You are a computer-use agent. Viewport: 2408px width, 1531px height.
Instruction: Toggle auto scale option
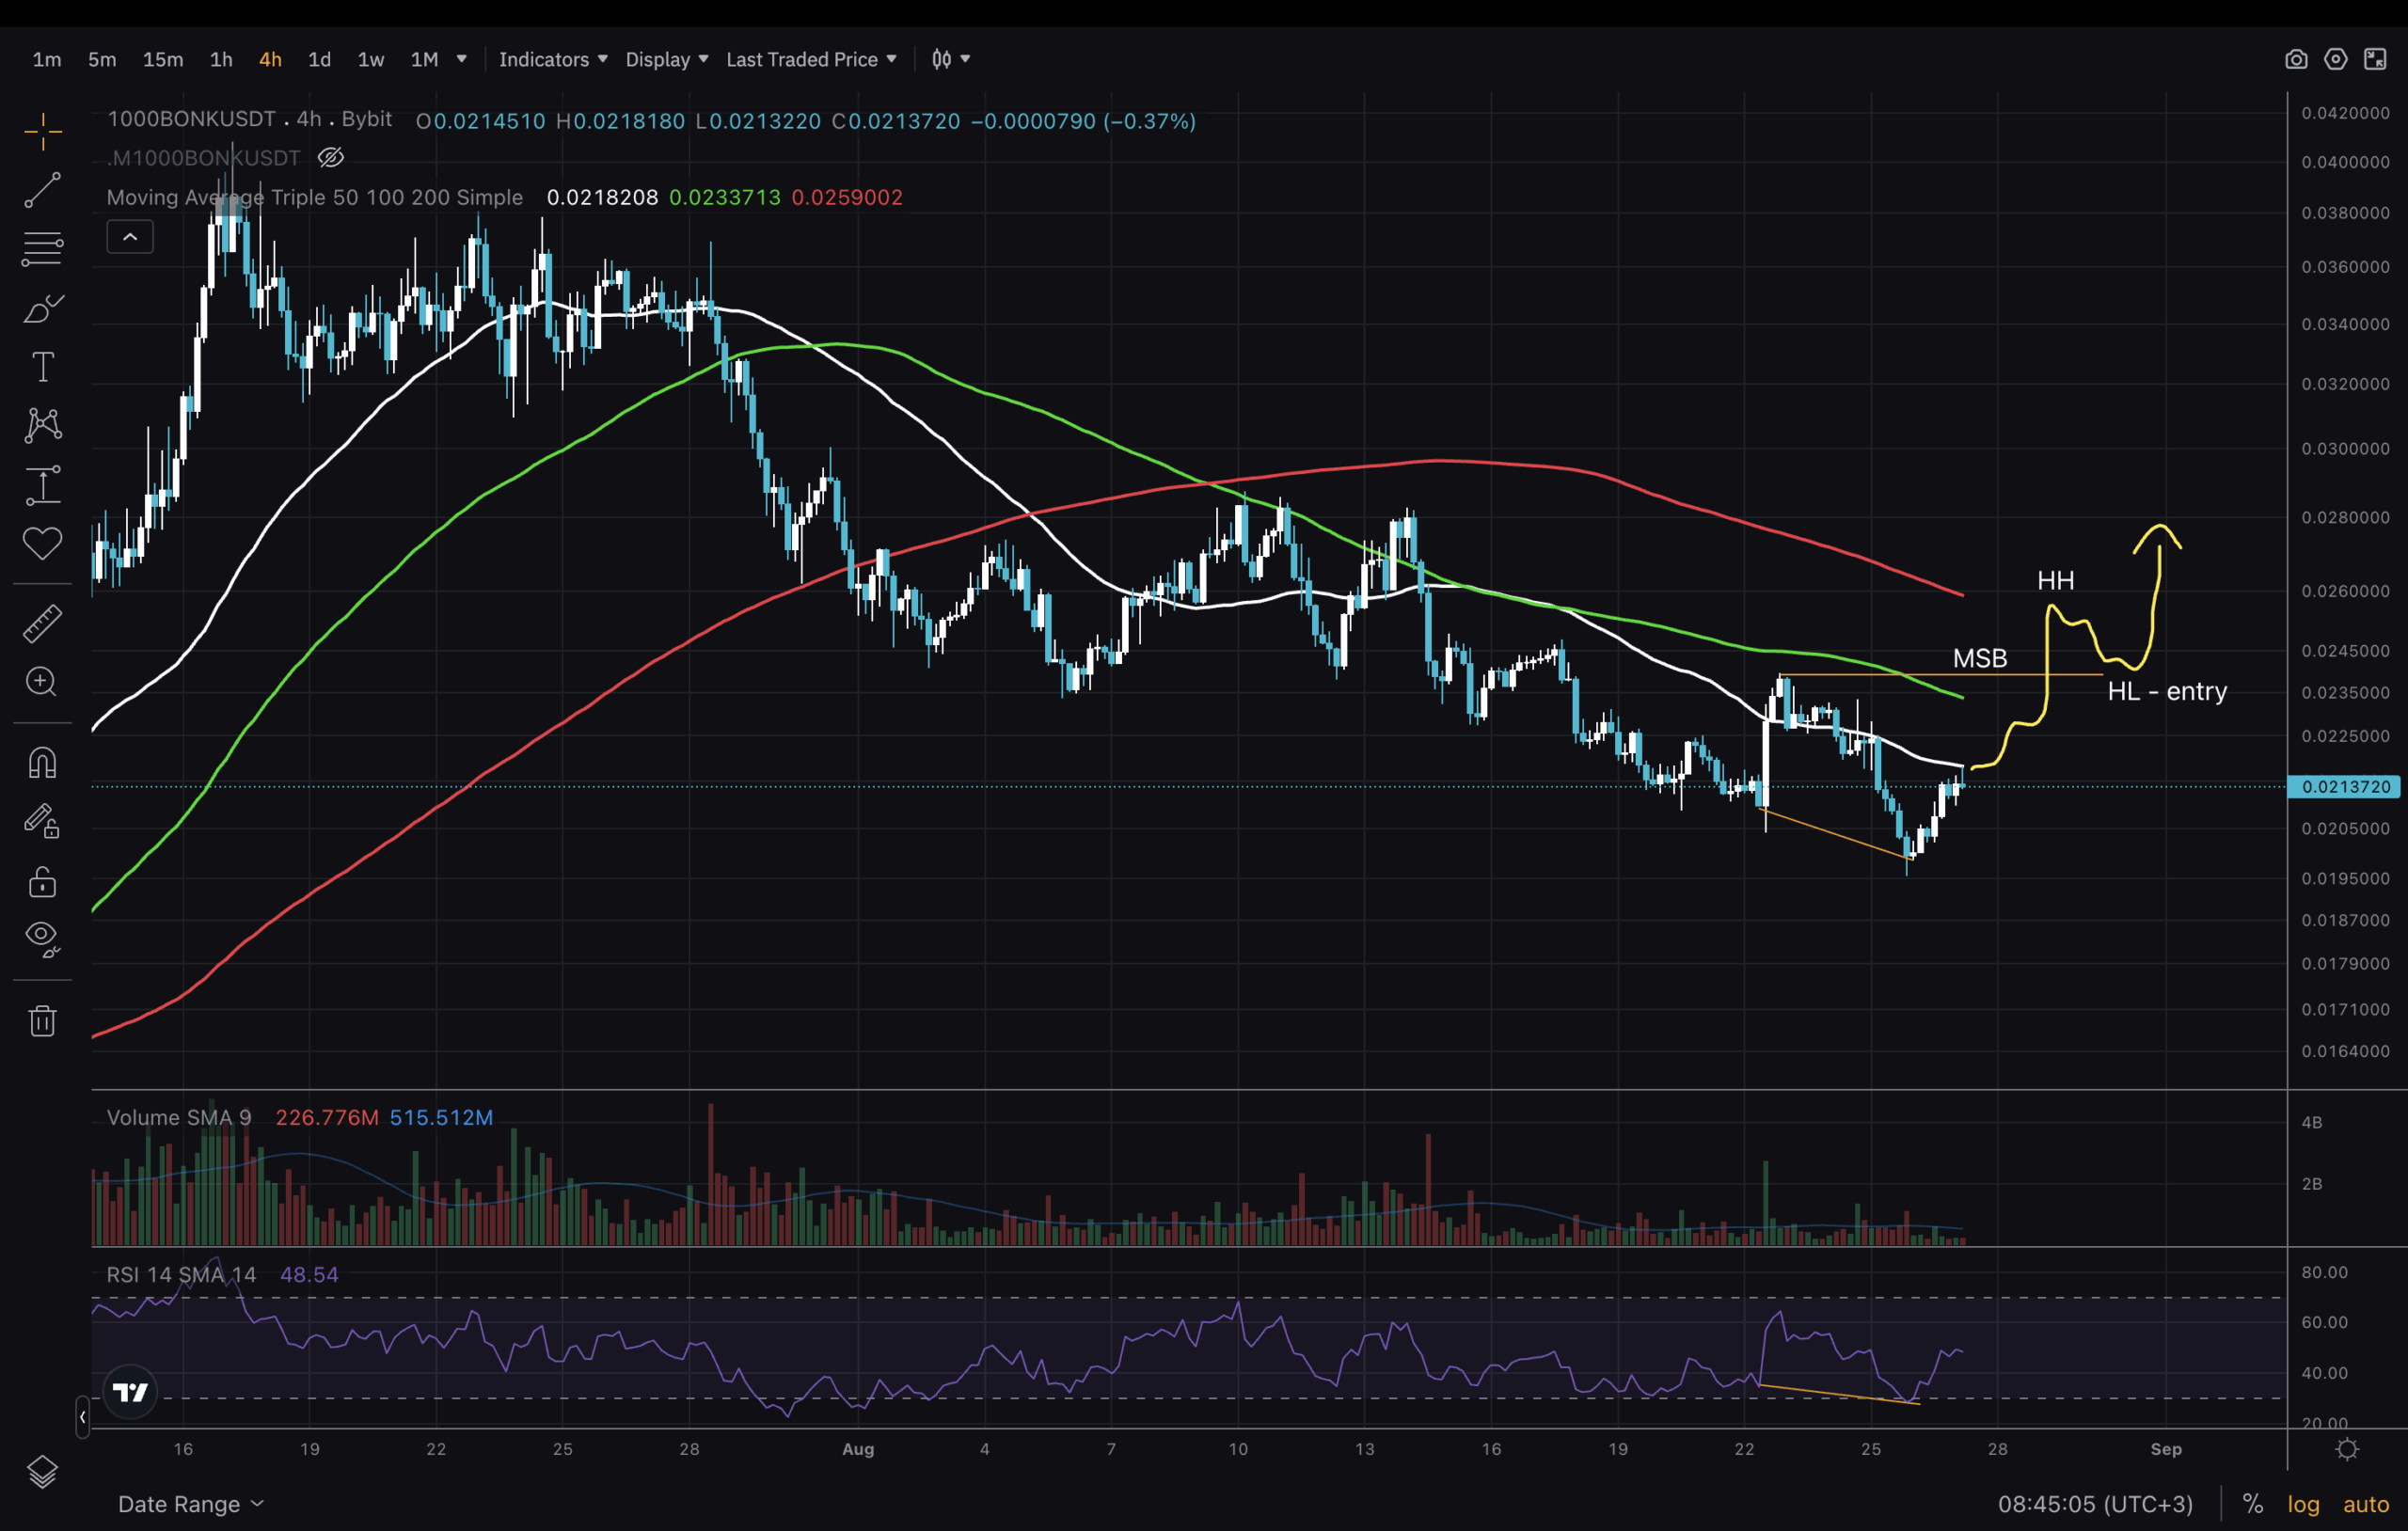pyautogui.click(x=2365, y=1504)
